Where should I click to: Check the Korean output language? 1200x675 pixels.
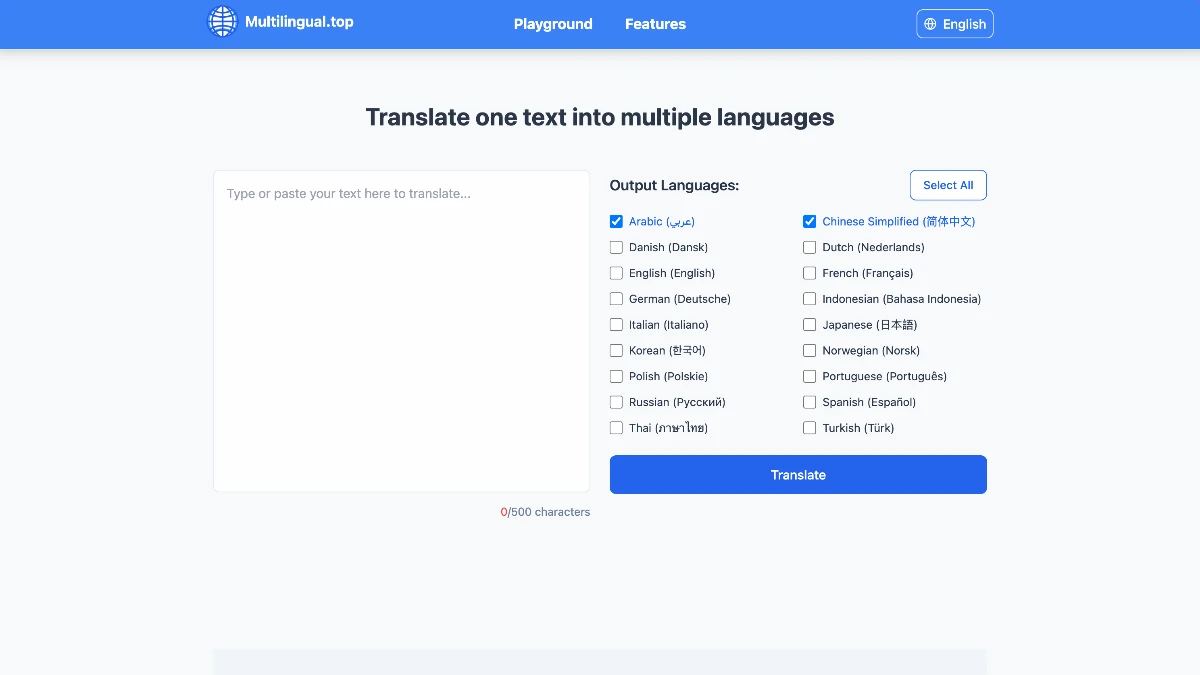[x=616, y=350]
